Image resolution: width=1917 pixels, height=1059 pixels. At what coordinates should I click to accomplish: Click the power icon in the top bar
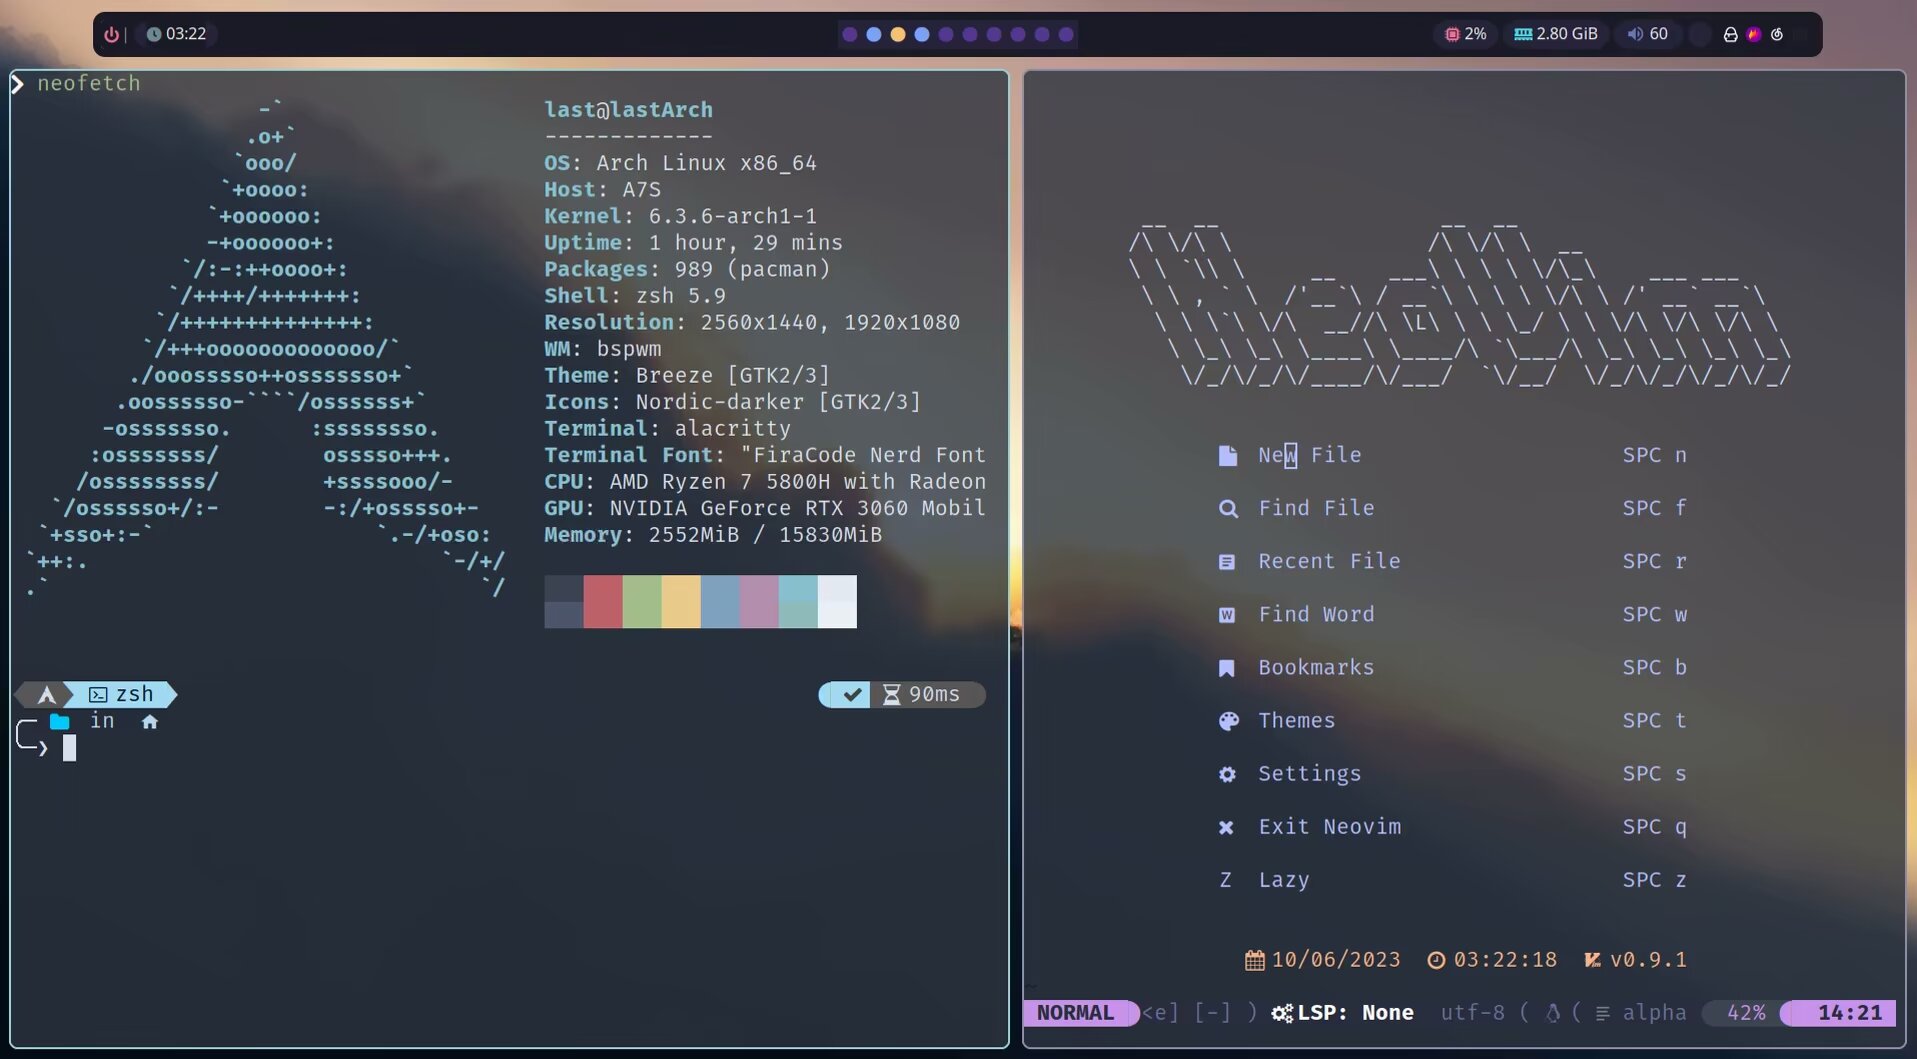click(x=111, y=34)
